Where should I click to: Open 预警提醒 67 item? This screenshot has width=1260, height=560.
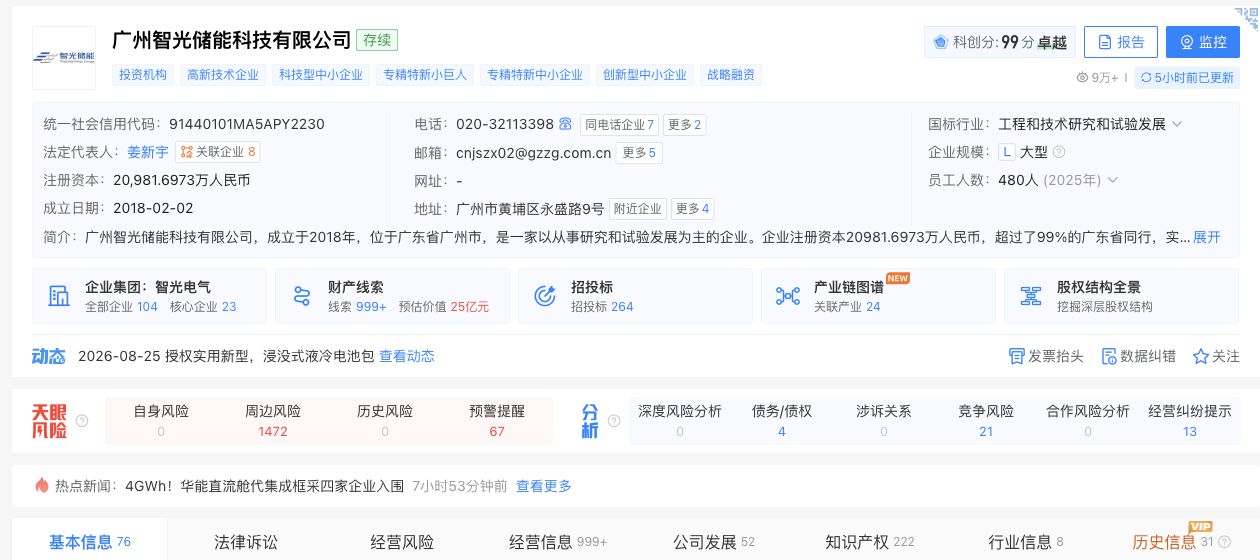tap(497, 421)
